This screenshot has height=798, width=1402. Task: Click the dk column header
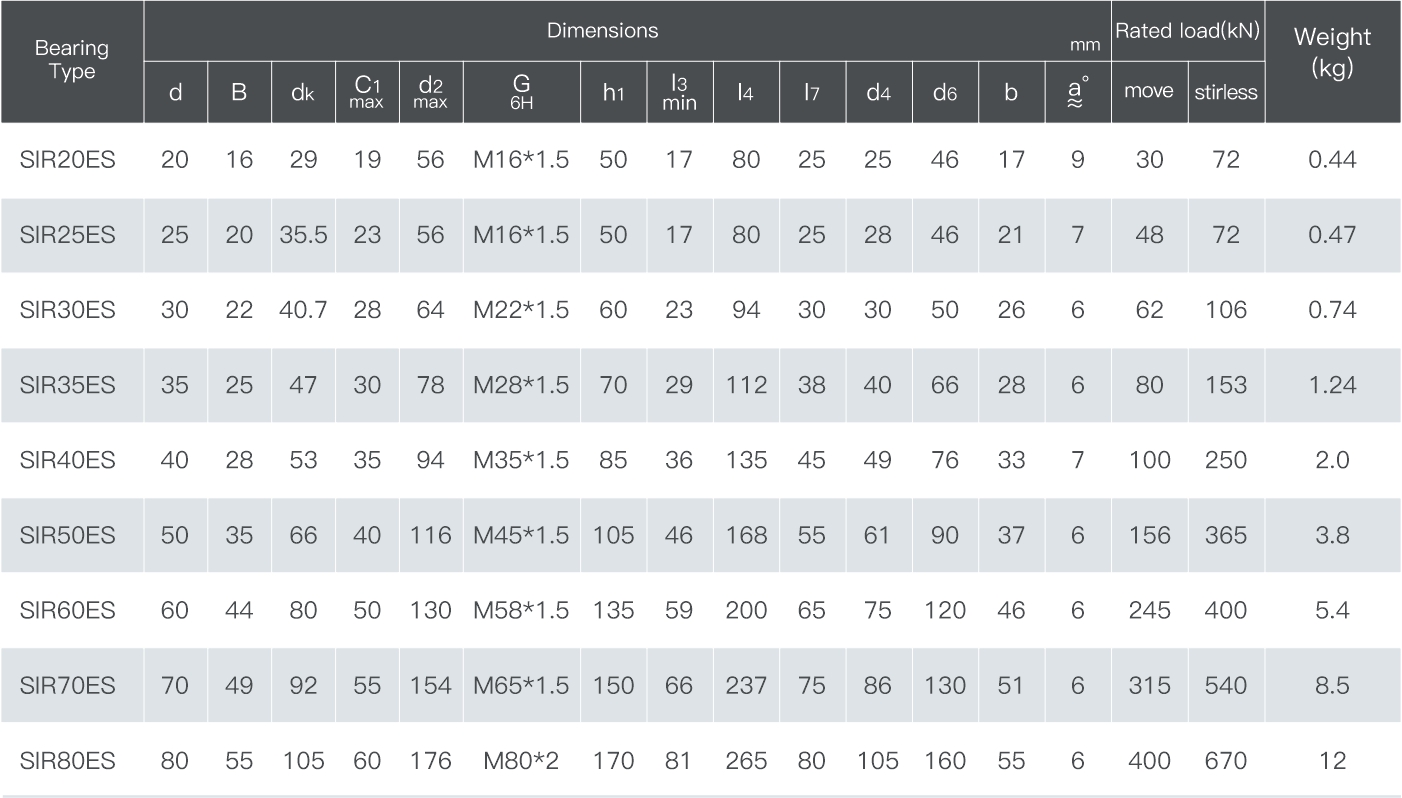302,92
